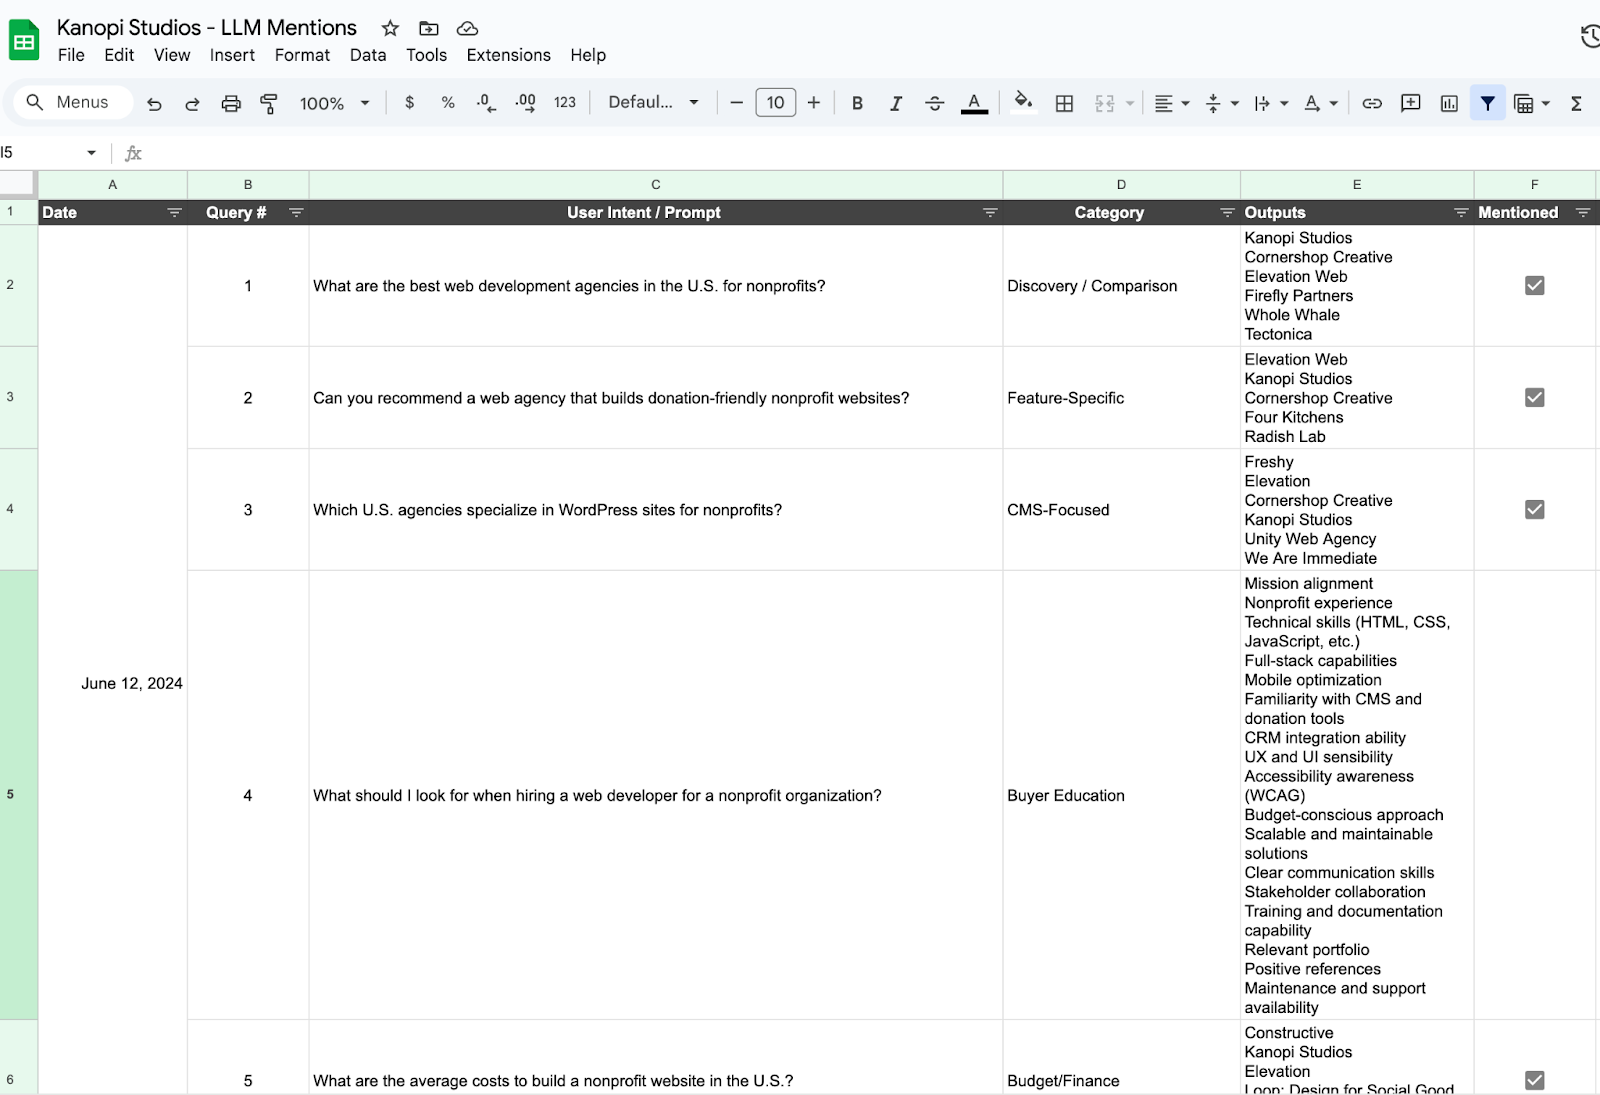Format as currency with dollar icon
The width and height of the screenshot is (1600, 1095).
[409, 102]
